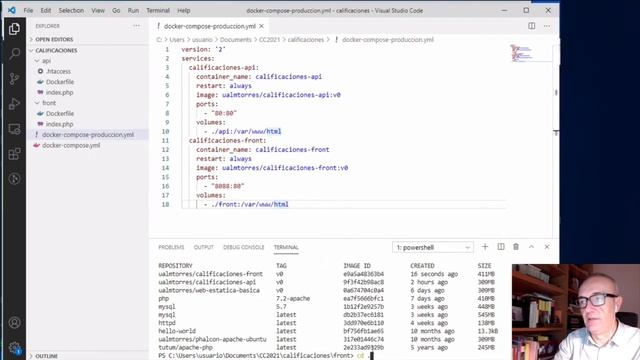Click Users in the breadcrumb path
Screen dimensions: 640x360
(x=177, y=40)
